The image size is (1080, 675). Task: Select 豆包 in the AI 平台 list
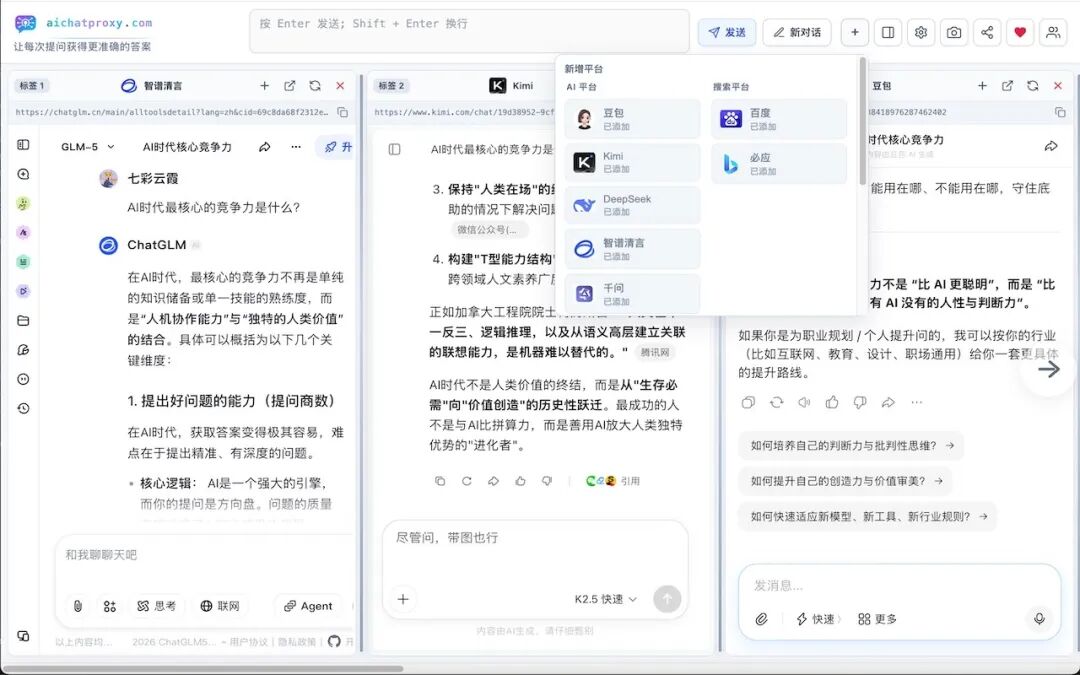632,119
